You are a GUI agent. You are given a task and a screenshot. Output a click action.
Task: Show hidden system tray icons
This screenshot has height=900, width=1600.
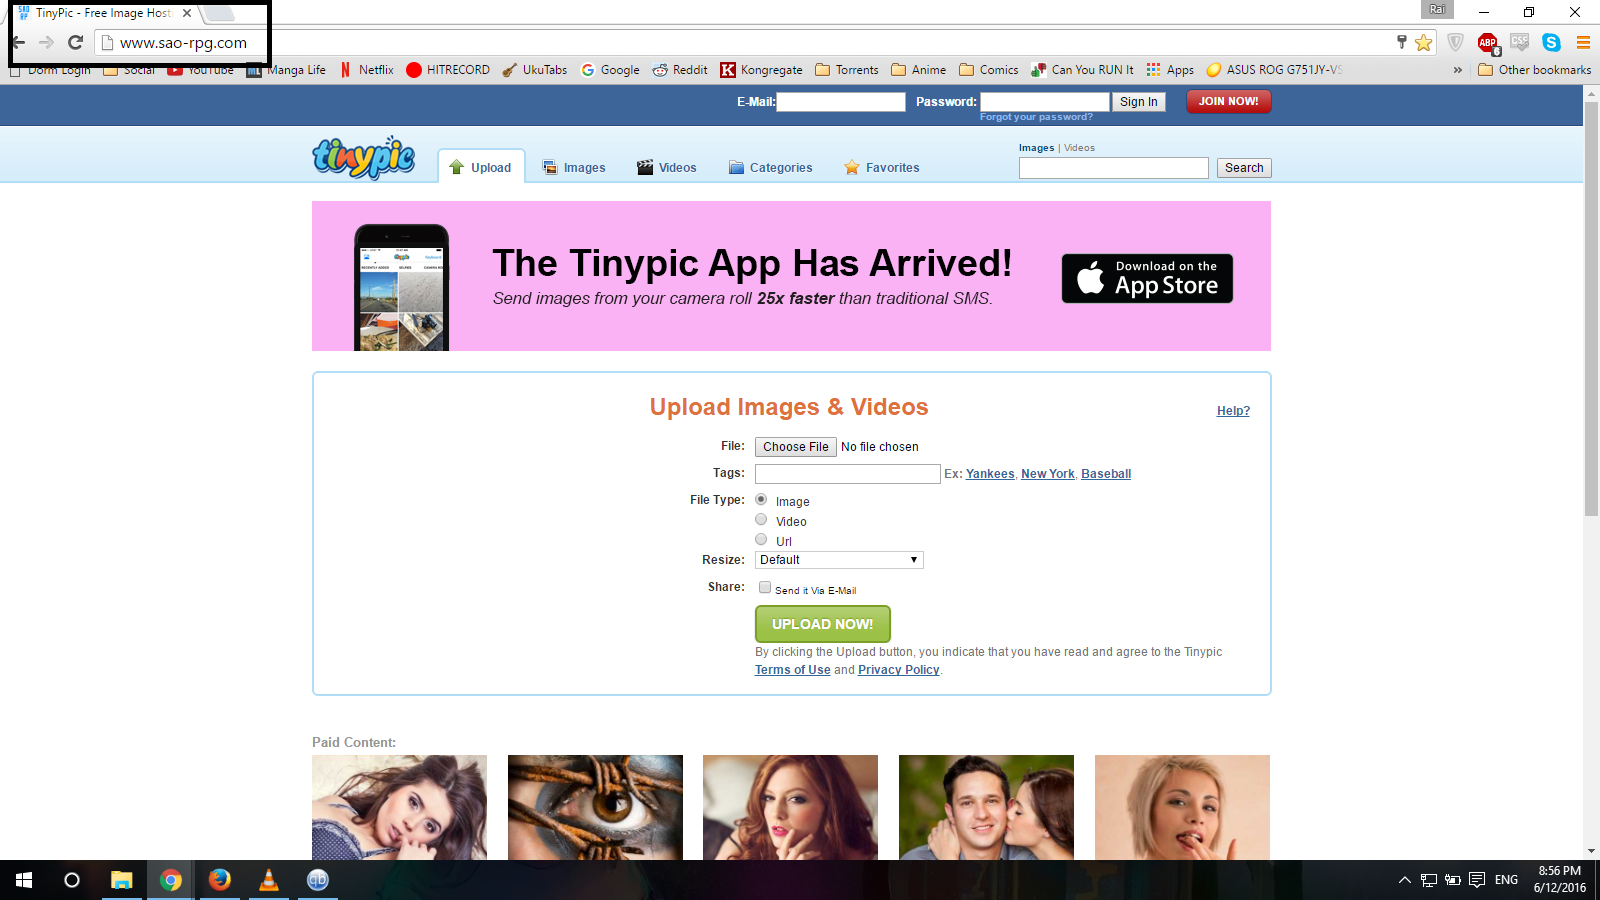[x=1405, y=880]
